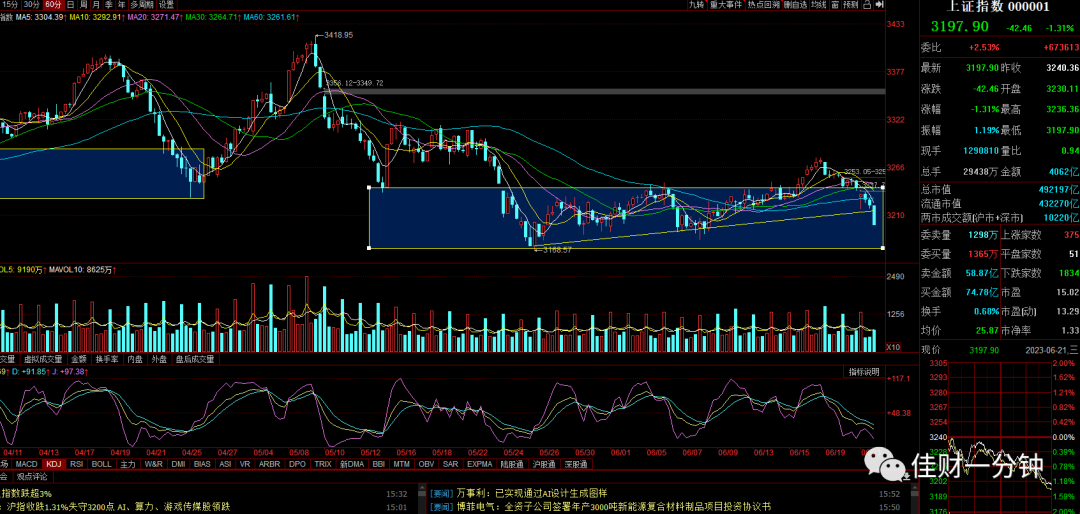Switch chart to weekly 周 period
This screenshot has height=514, width=1080.
[83, 4]
